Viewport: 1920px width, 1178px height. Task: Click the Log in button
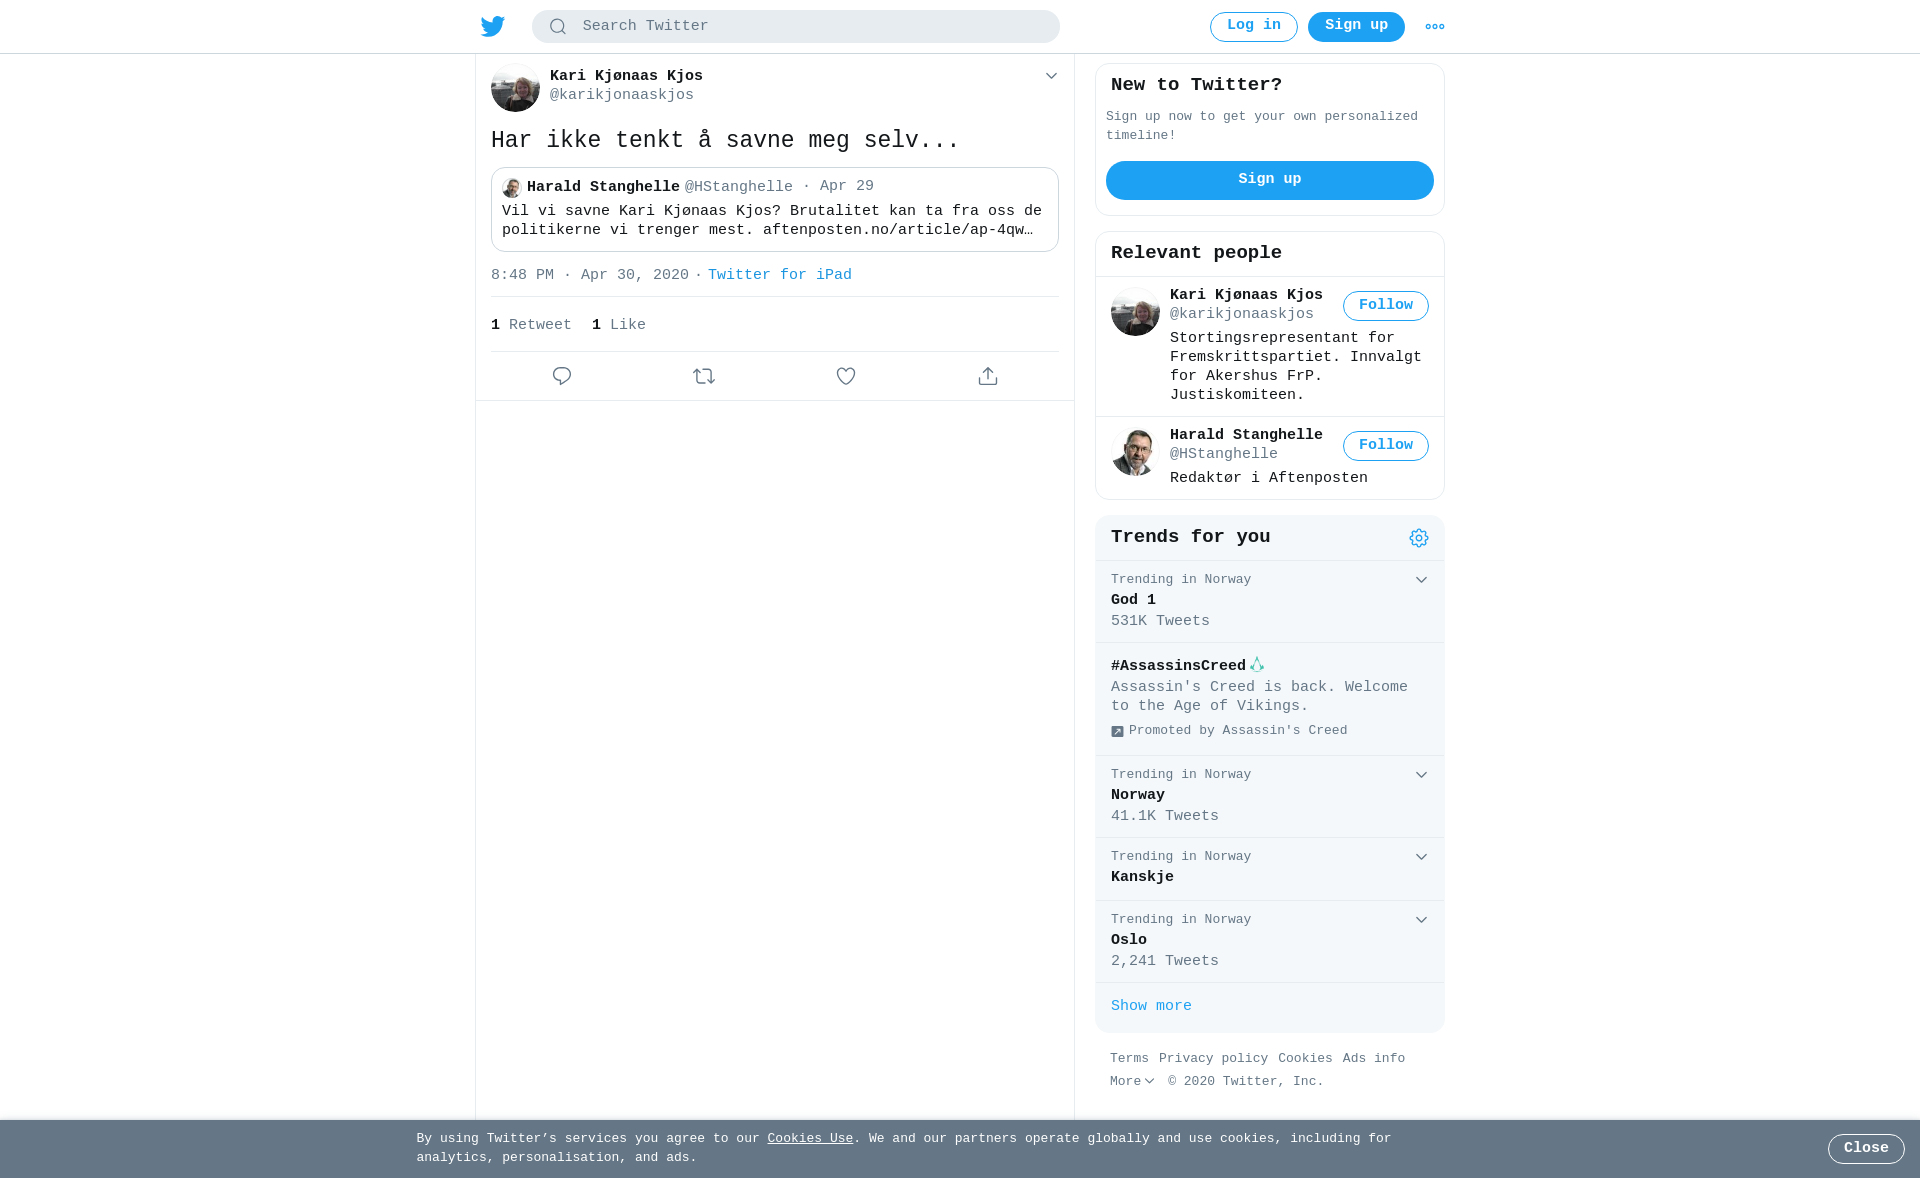[x=1254, y=27]
